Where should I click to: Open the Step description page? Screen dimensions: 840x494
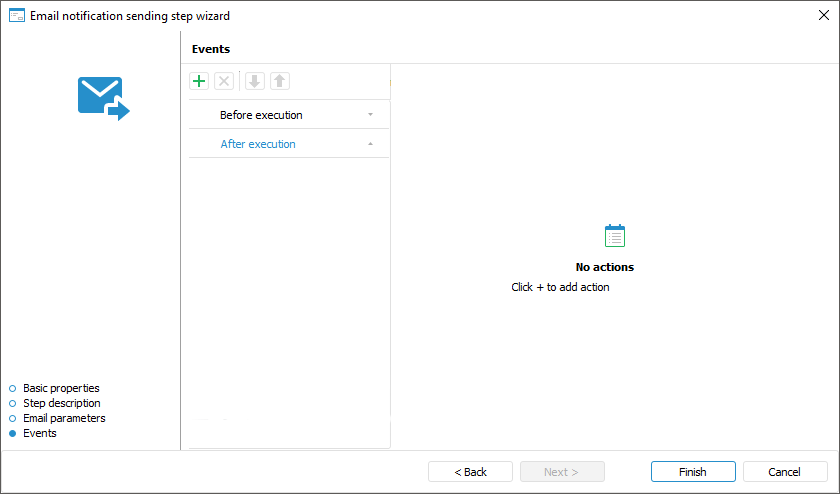(61, 403)
